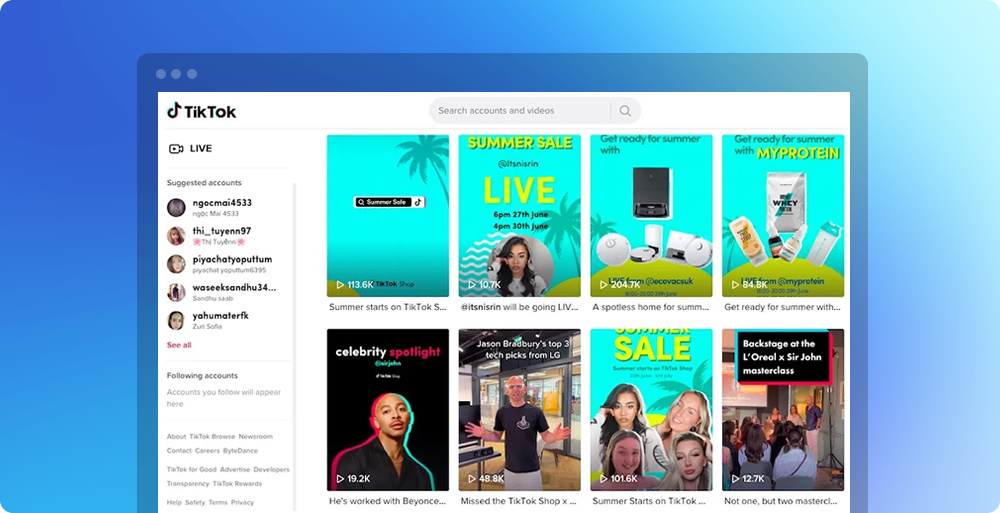Click the sidebar vertical scrollbar
This screenshot has height=513, width=1000.
coord(294,345)
